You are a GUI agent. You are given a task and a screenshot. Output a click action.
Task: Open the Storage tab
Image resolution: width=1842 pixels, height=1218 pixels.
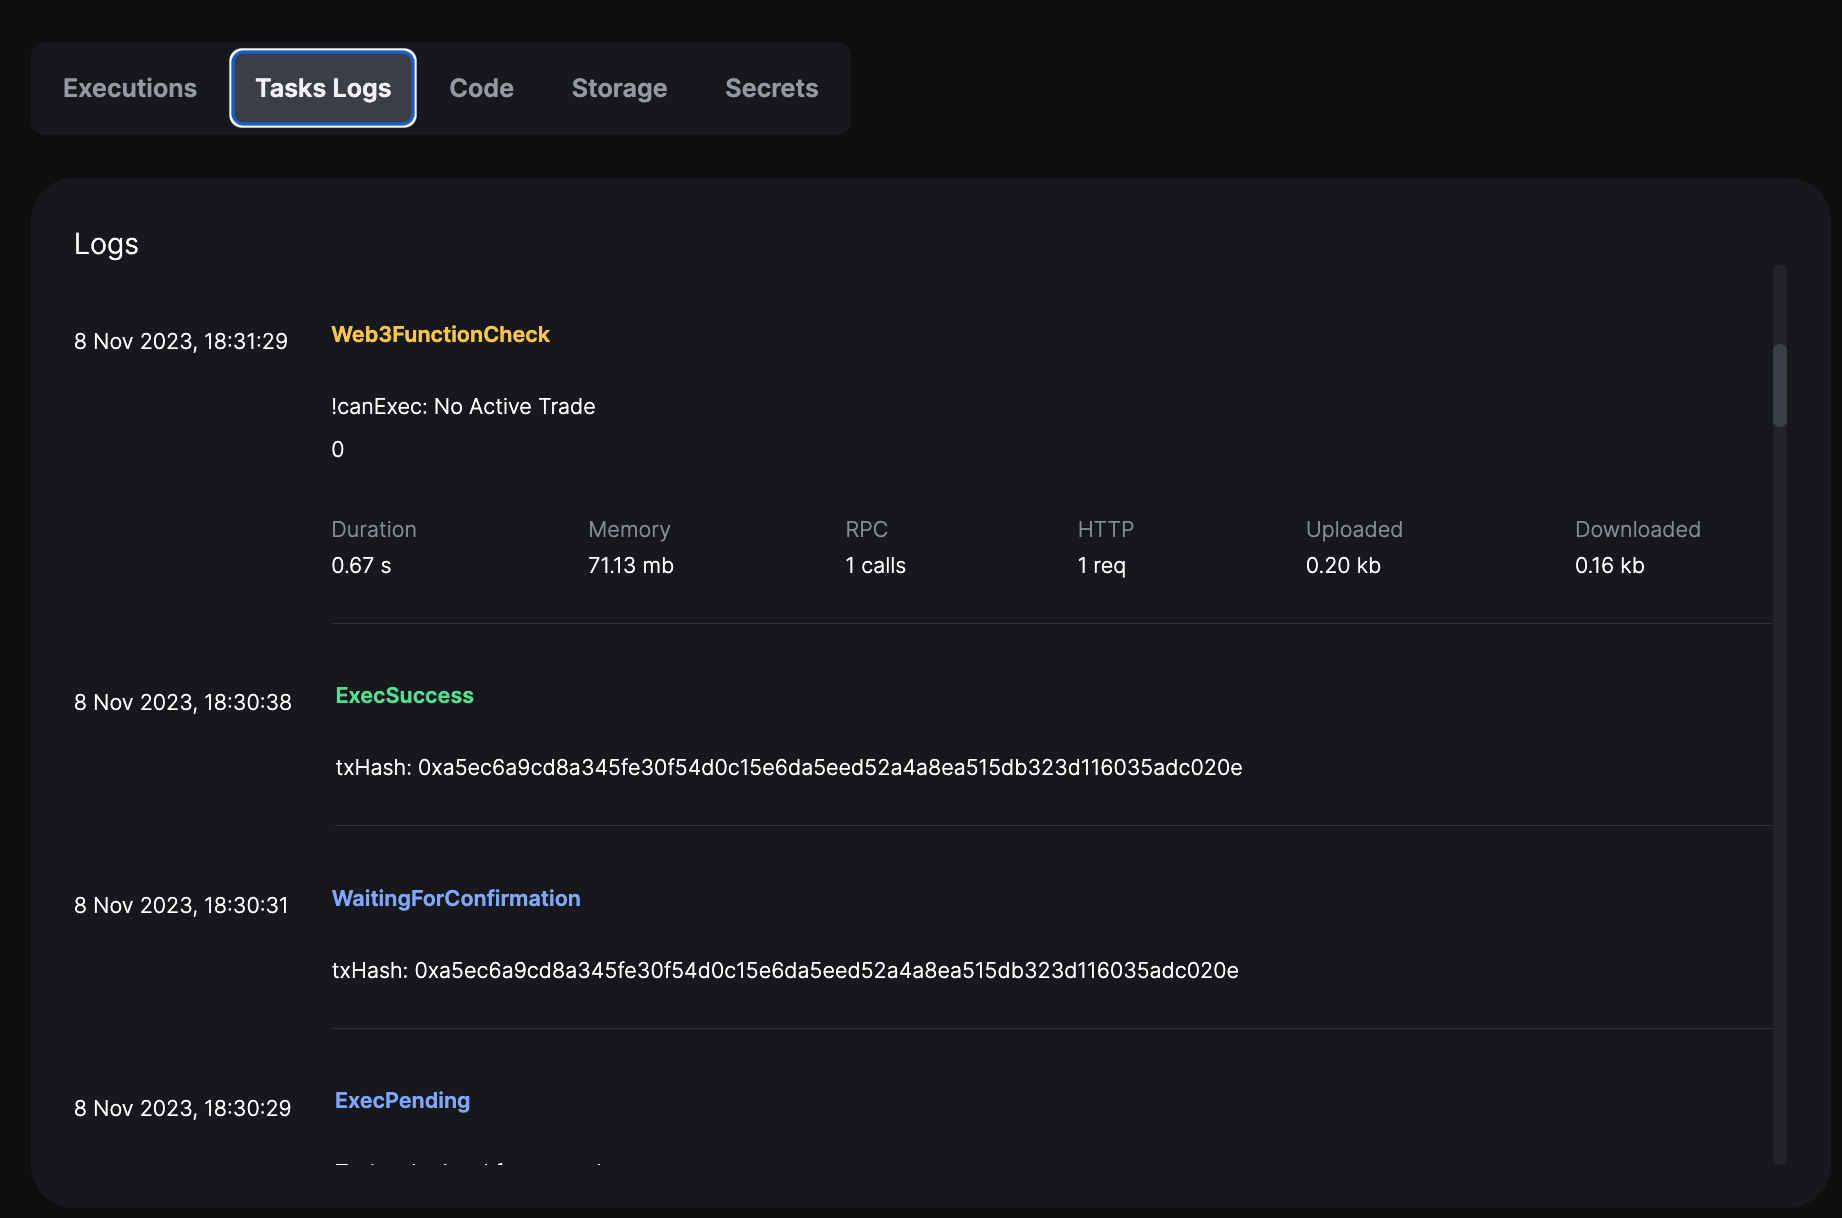tap(619, 88)
